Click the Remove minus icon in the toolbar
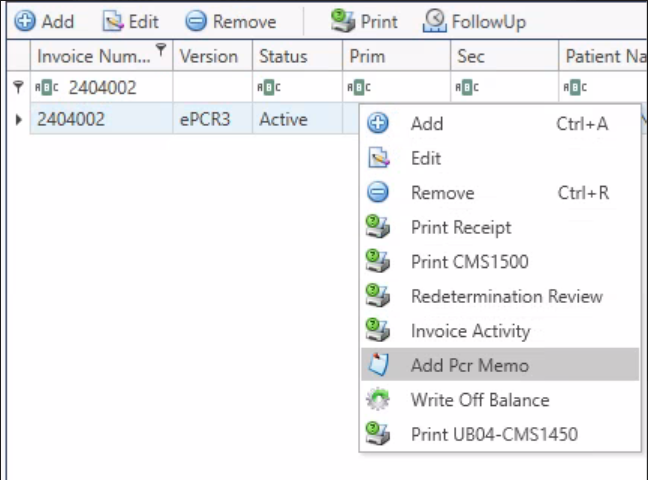Screen dimensions: 648x480 [x=196, y=21]
